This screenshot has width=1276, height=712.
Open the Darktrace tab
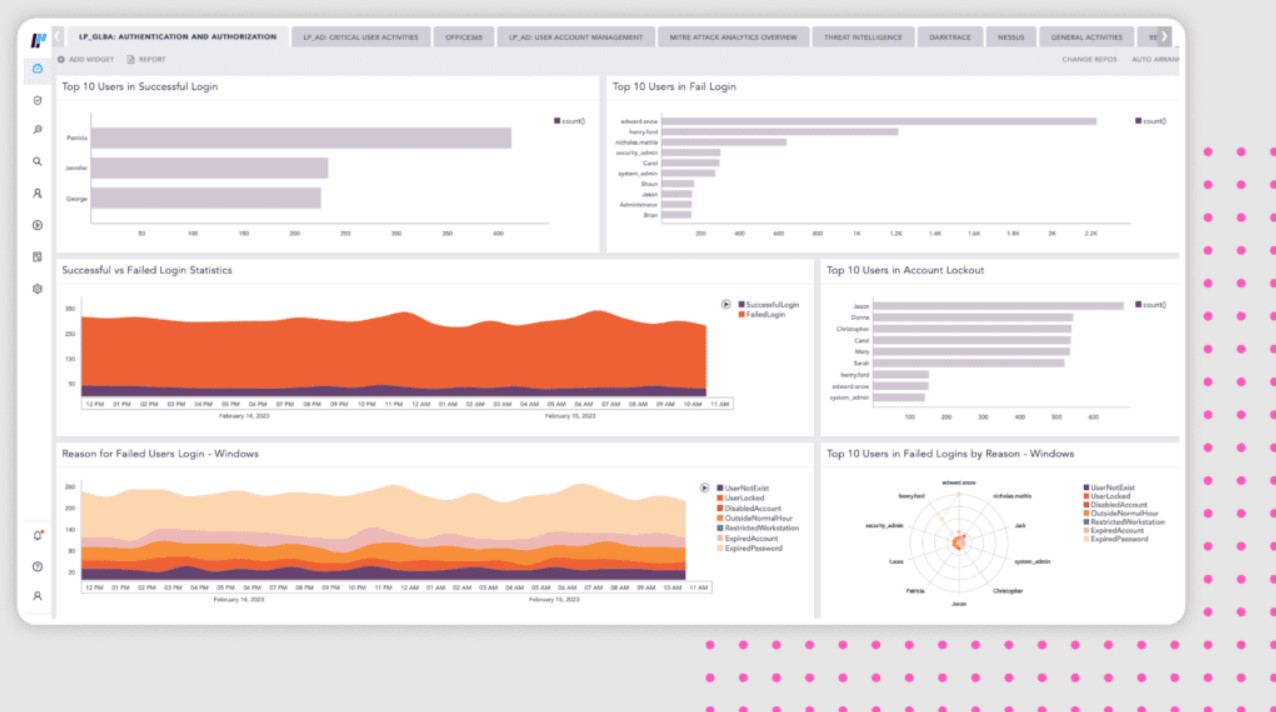950,37
